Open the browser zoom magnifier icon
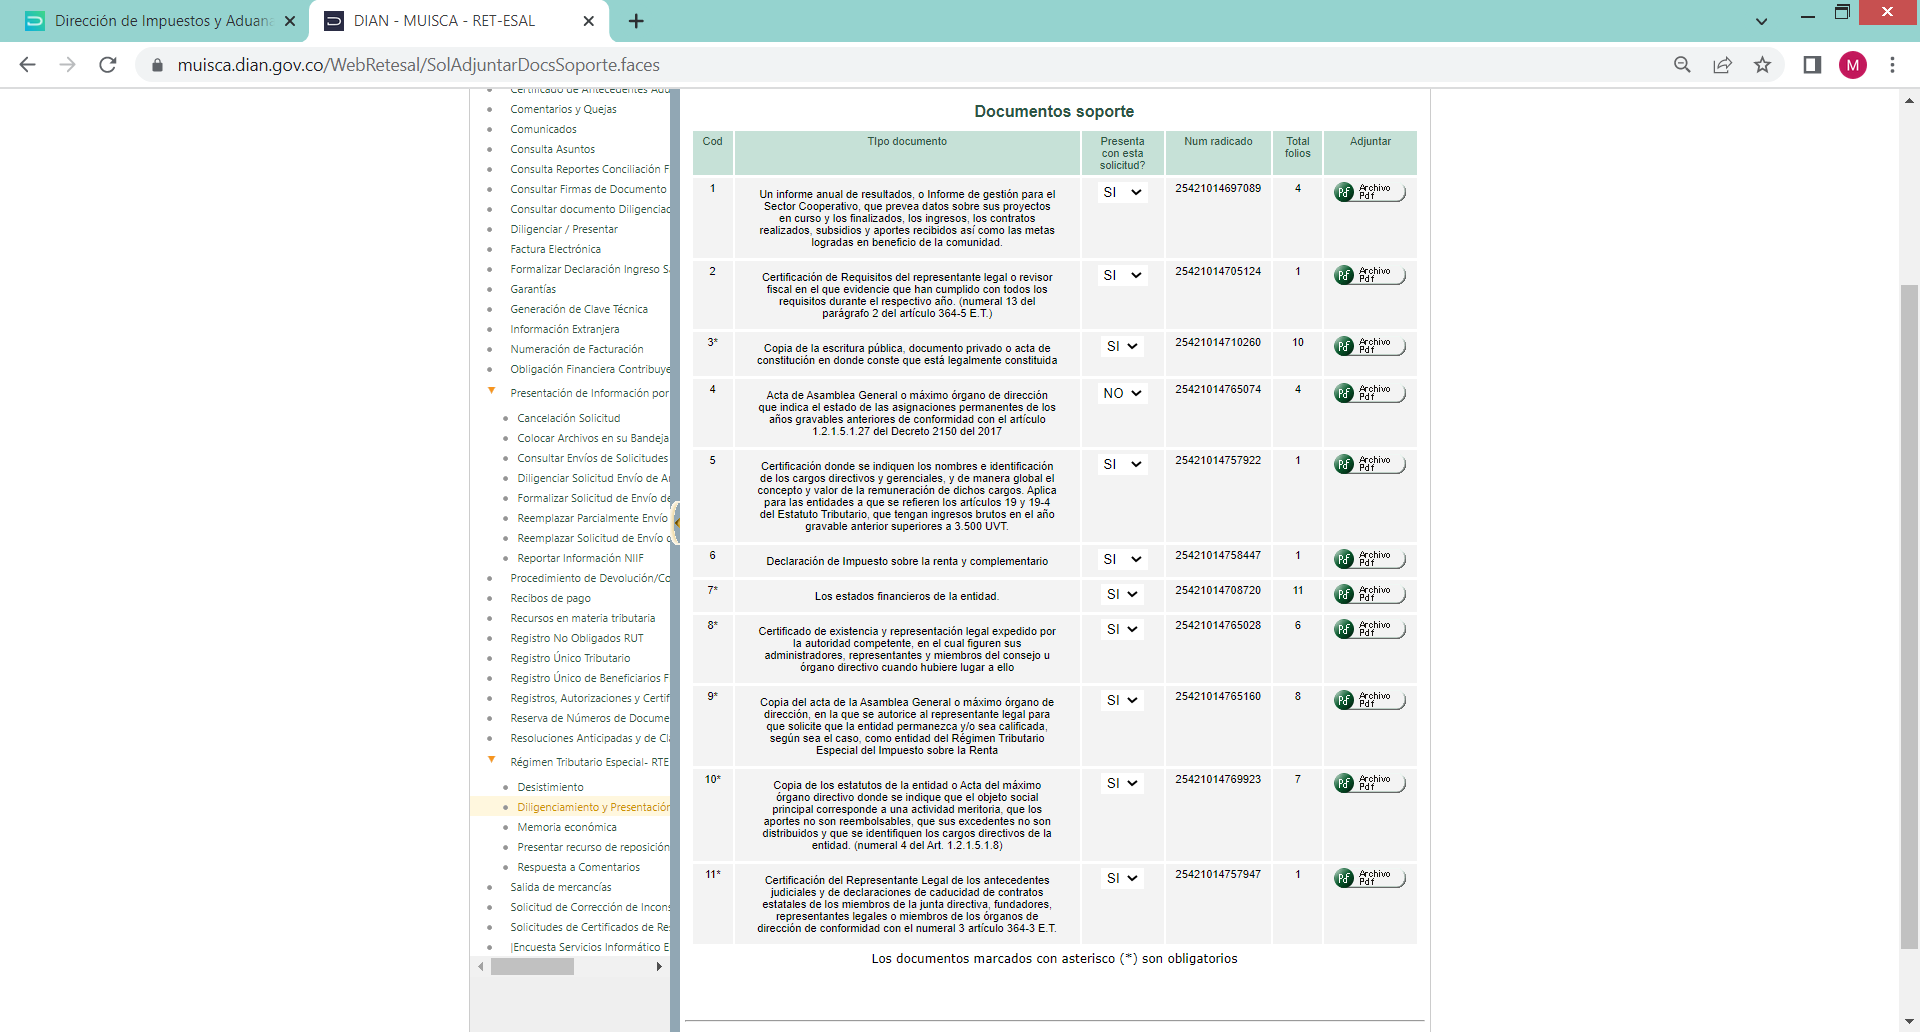 [x=1682, y=65]
